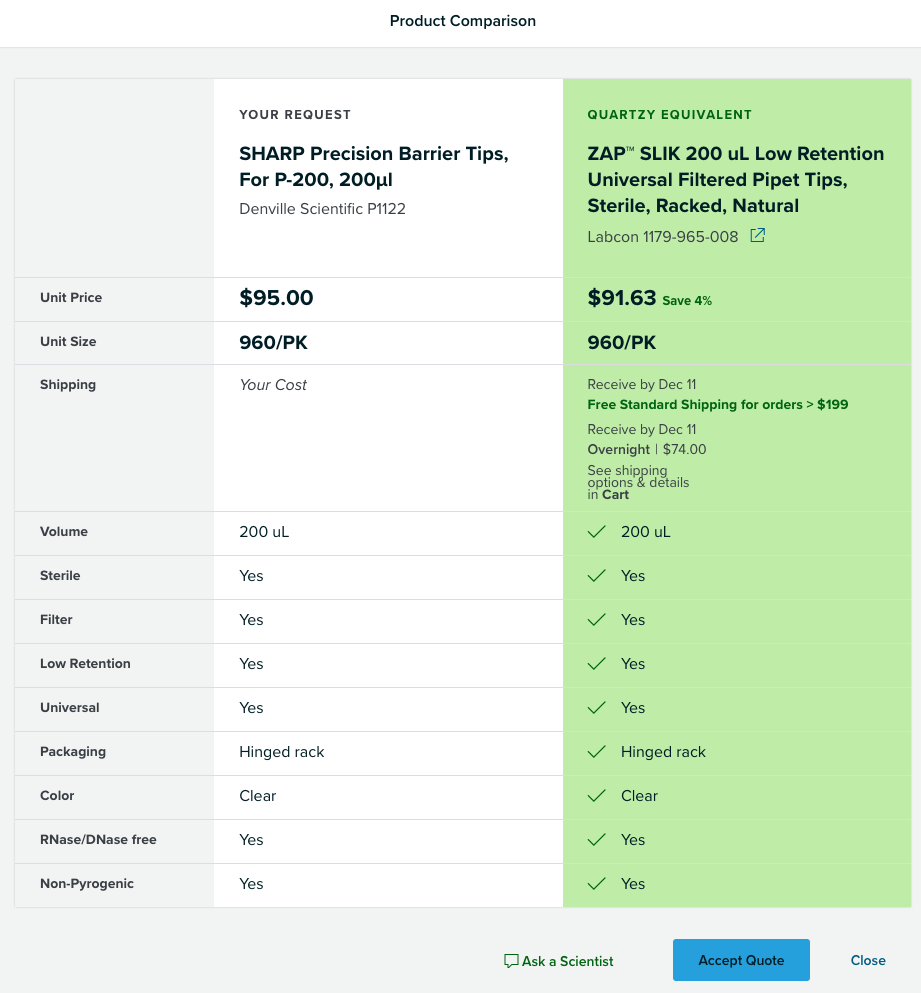
Task: Open the Cart link in shipping details
Action: click(615, 495)
